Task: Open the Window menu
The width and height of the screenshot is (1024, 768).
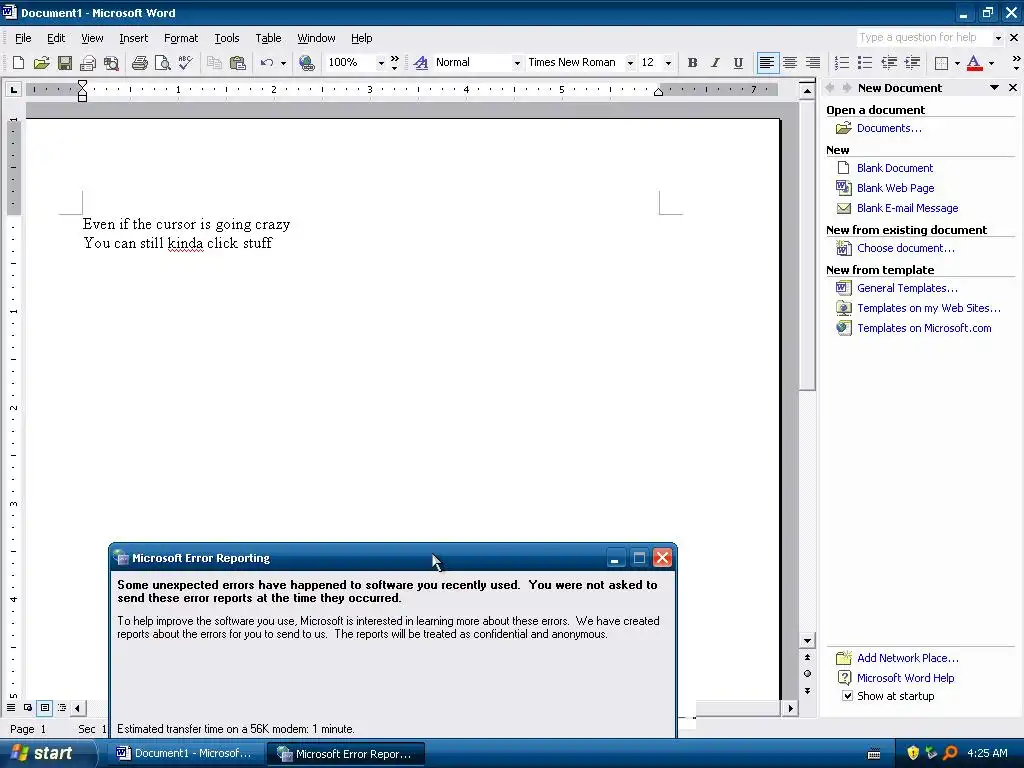Action: point(316,38)
